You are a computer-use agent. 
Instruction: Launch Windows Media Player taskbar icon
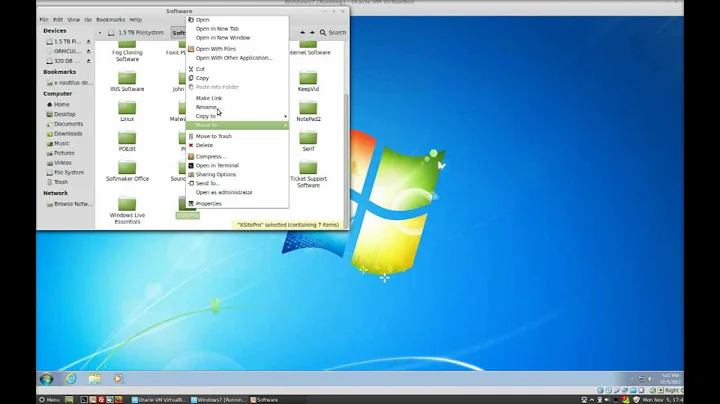click(118, 379)
